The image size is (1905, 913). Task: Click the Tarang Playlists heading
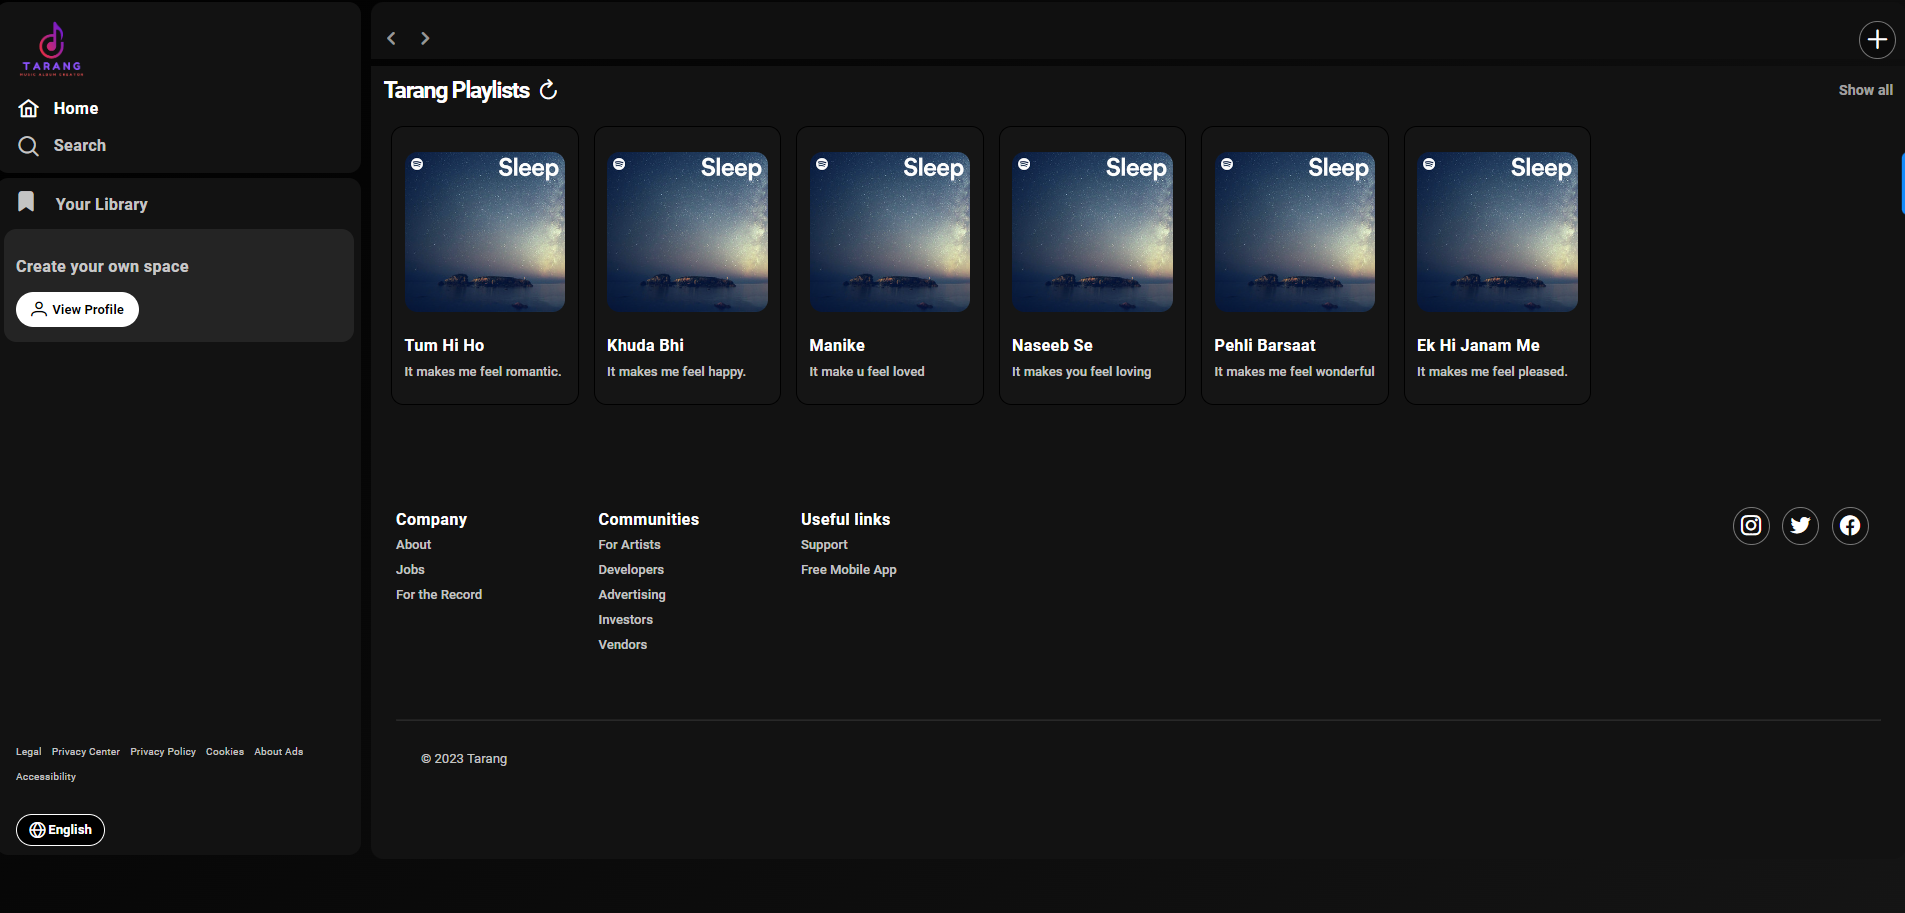click(457, 90)
